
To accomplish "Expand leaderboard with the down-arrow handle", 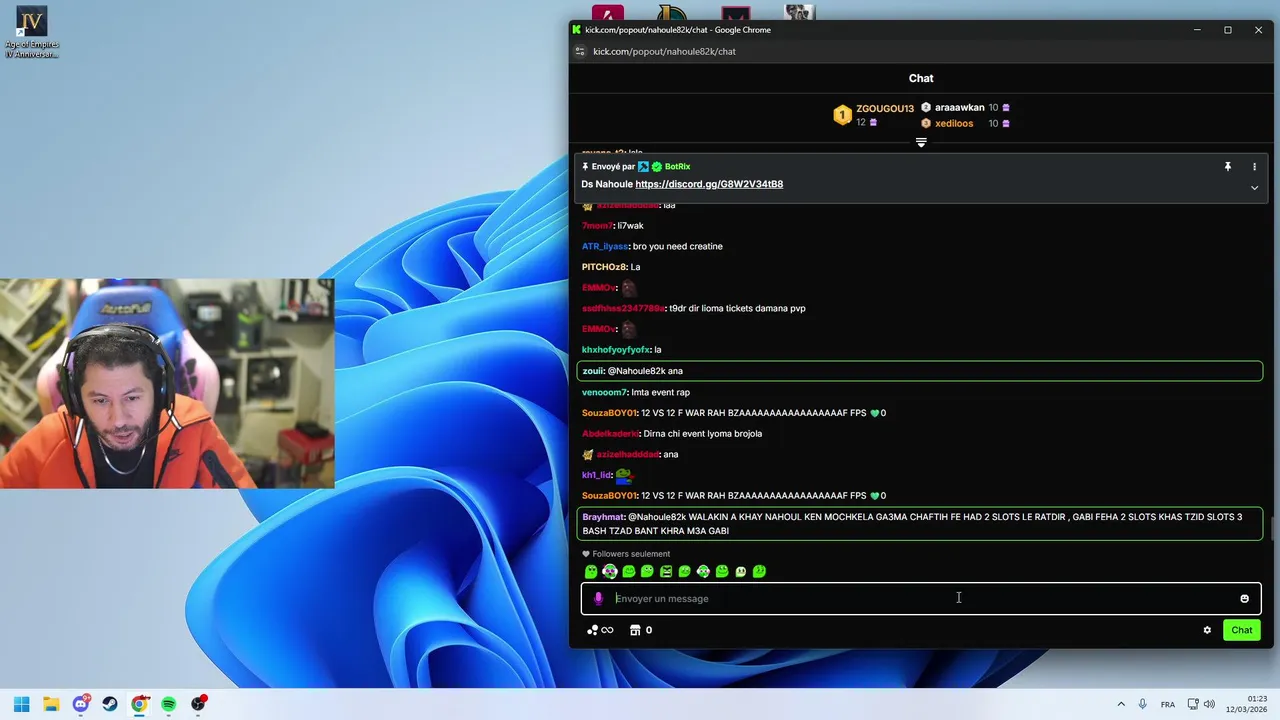I will pos(921,143).
